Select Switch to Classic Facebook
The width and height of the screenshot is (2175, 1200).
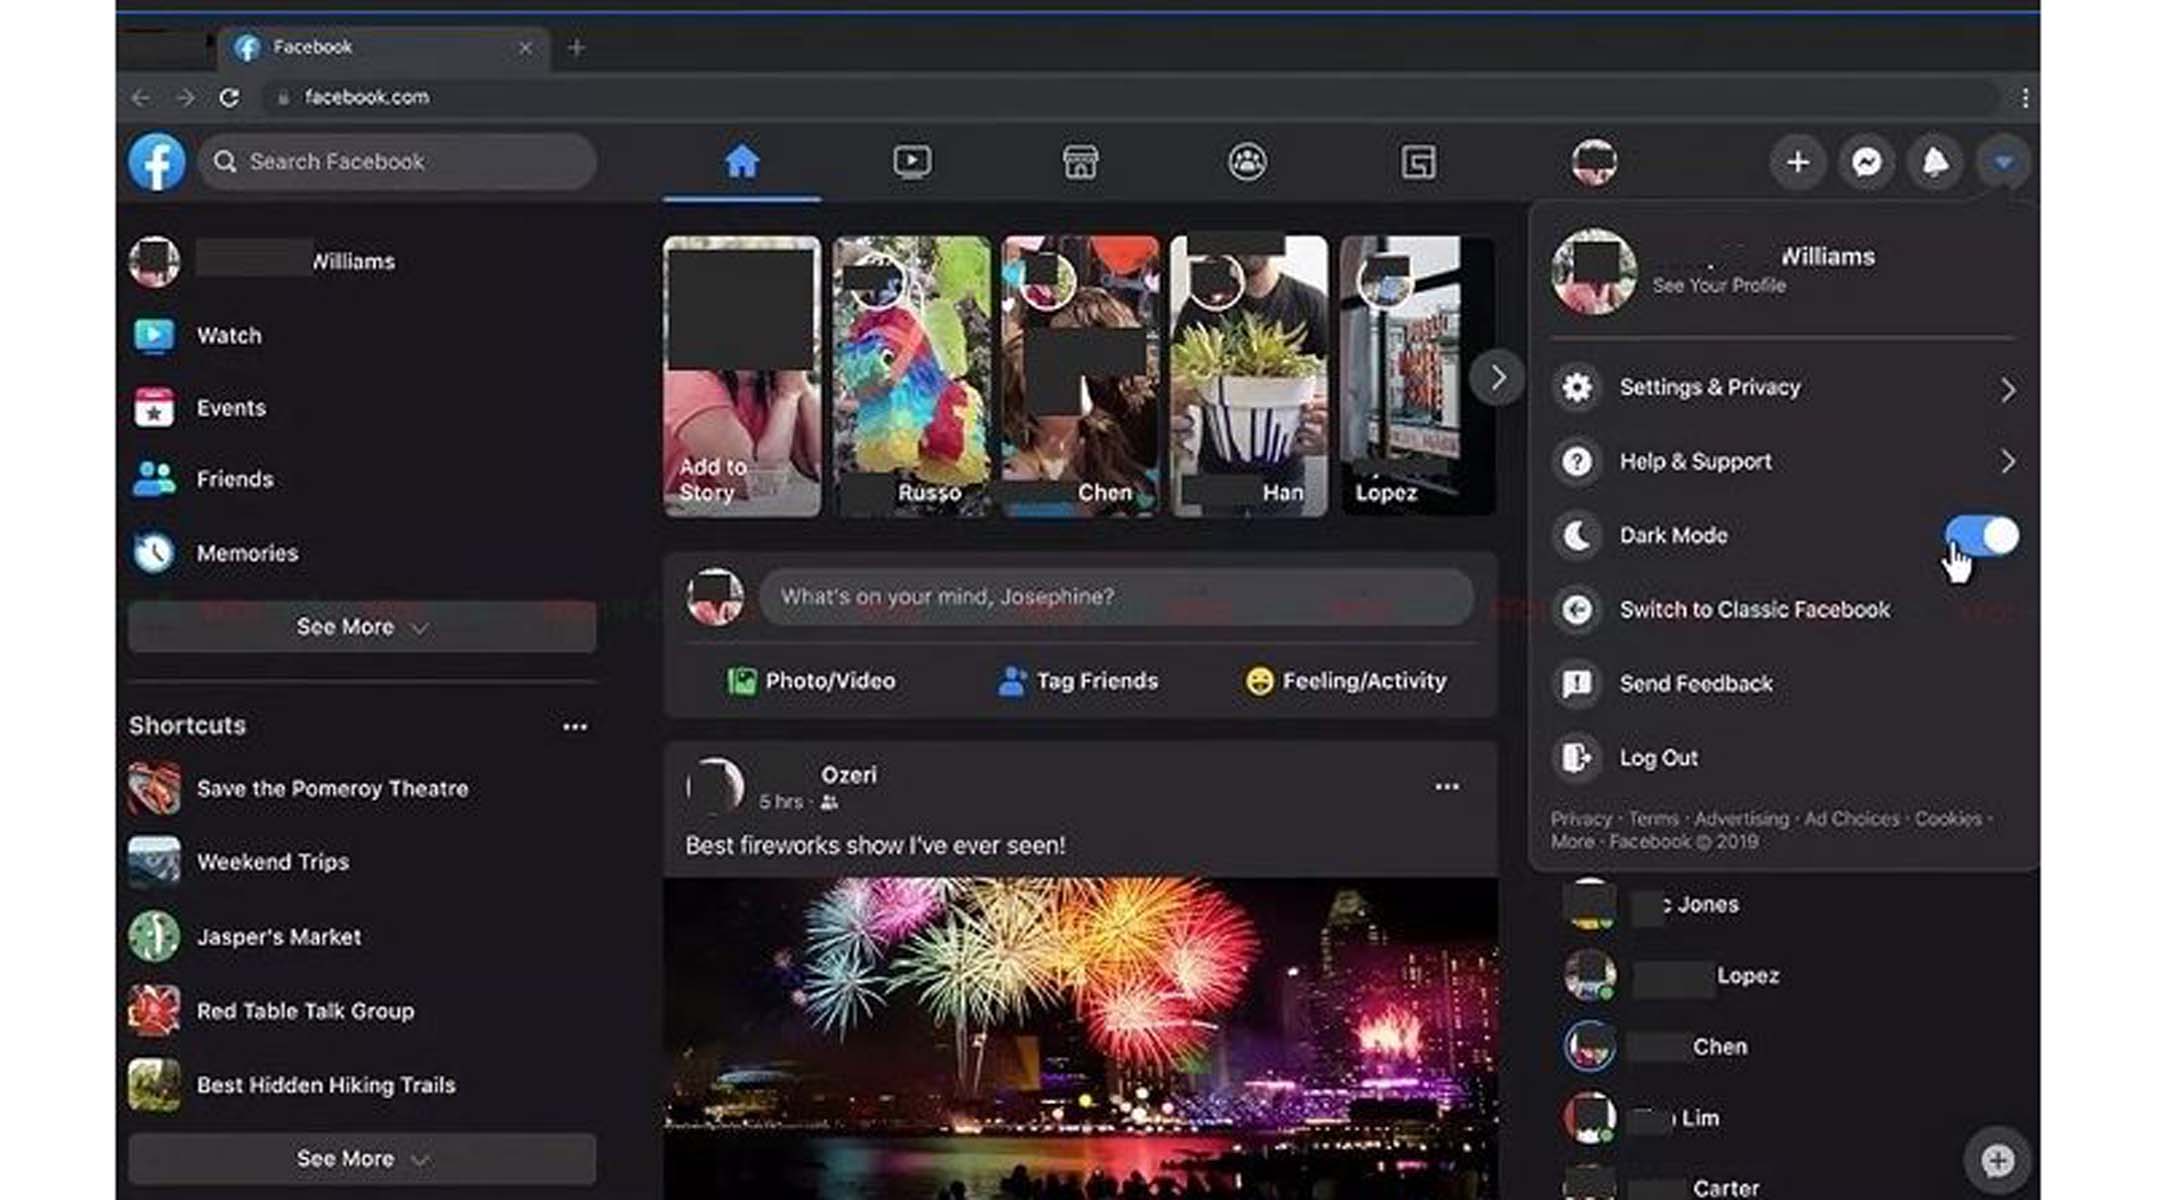tap(1754, 610)
